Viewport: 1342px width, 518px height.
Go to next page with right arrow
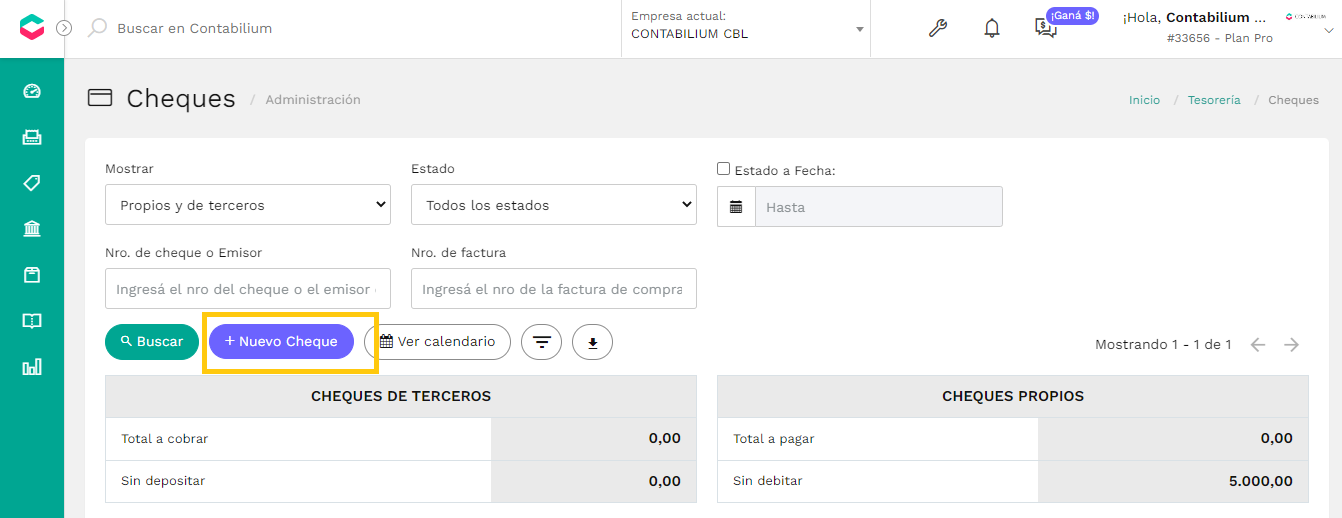coord(1292,345)
